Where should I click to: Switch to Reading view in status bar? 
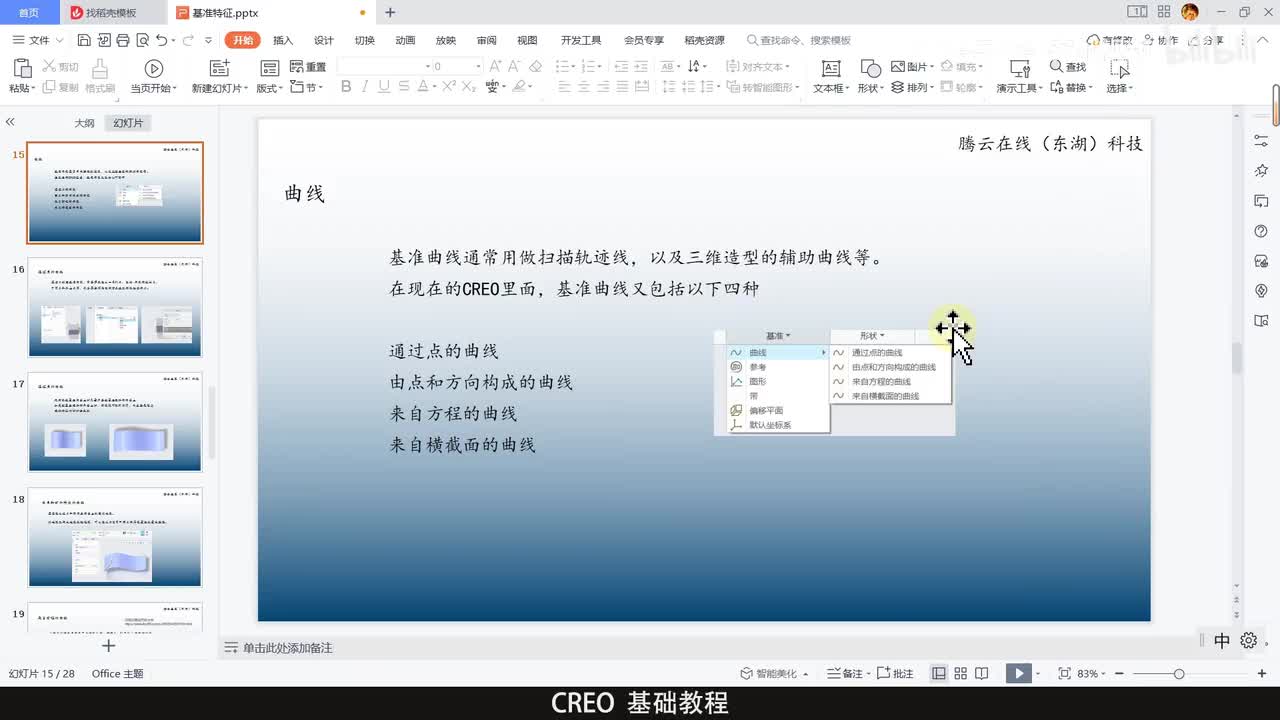982,674
